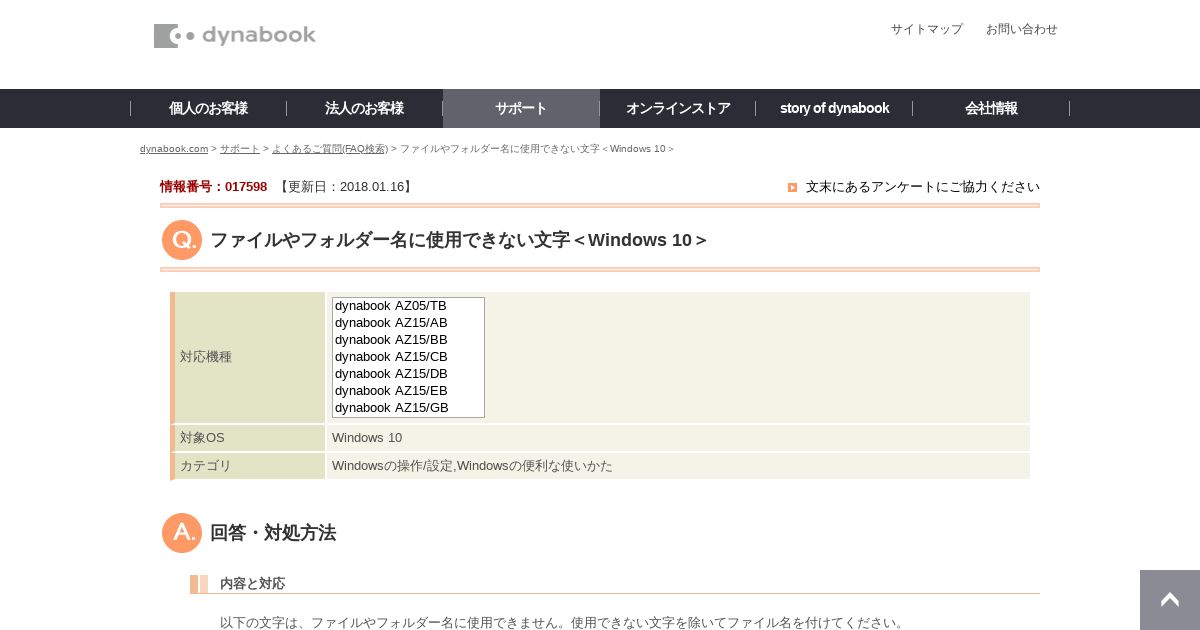Open the 個人のお客様 menu

[208, 108]
